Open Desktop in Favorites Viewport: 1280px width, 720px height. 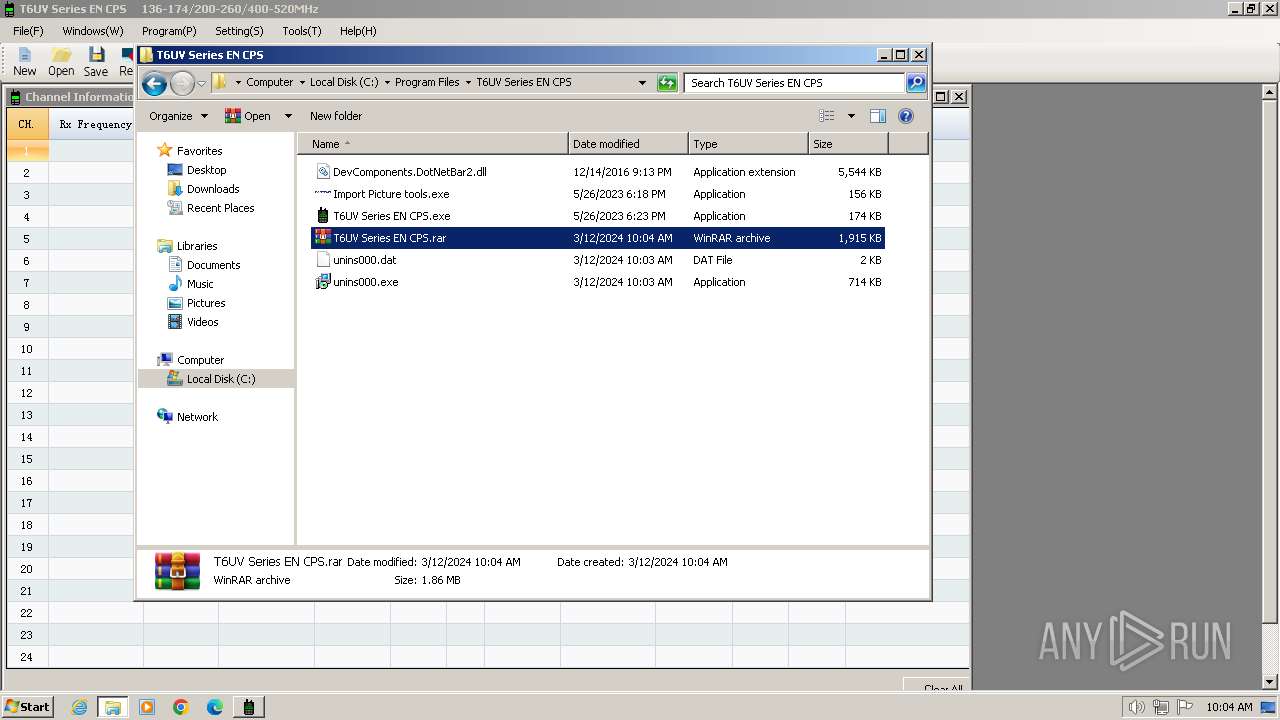[x=206, y=170]
